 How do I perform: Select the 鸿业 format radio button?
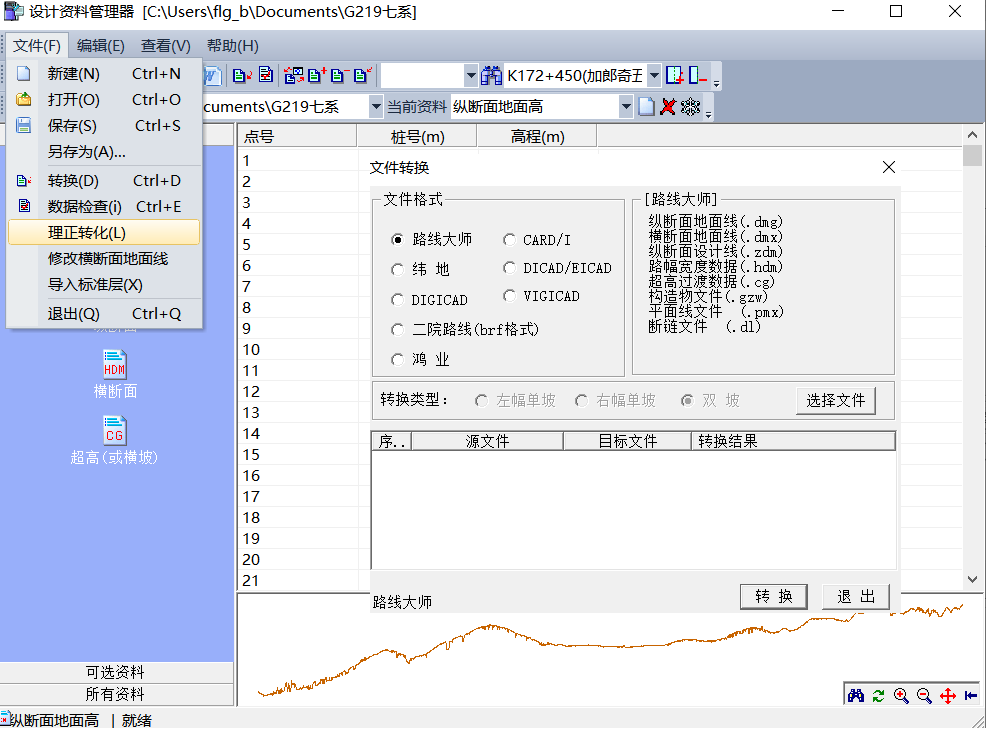coord(399,360)
